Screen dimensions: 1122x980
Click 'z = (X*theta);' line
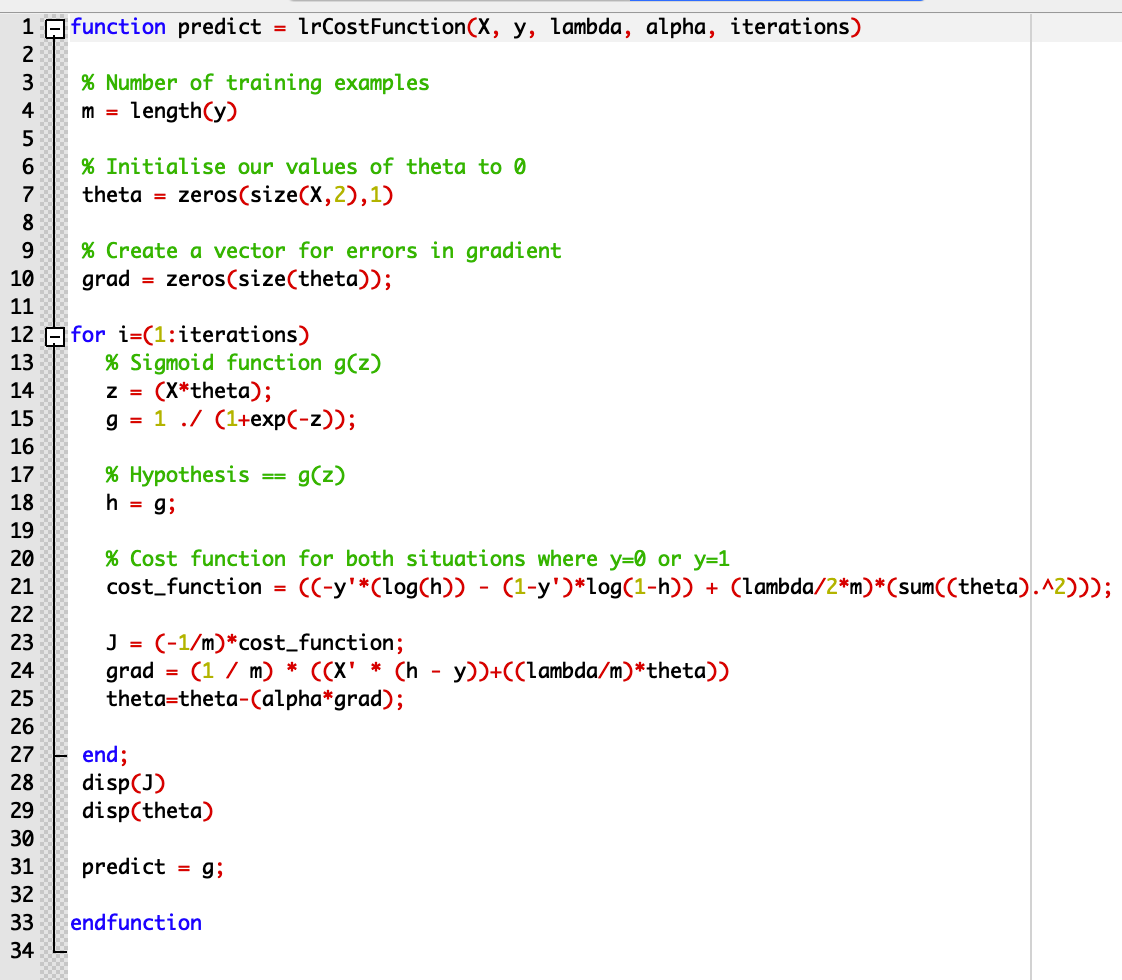click(189, 391)
